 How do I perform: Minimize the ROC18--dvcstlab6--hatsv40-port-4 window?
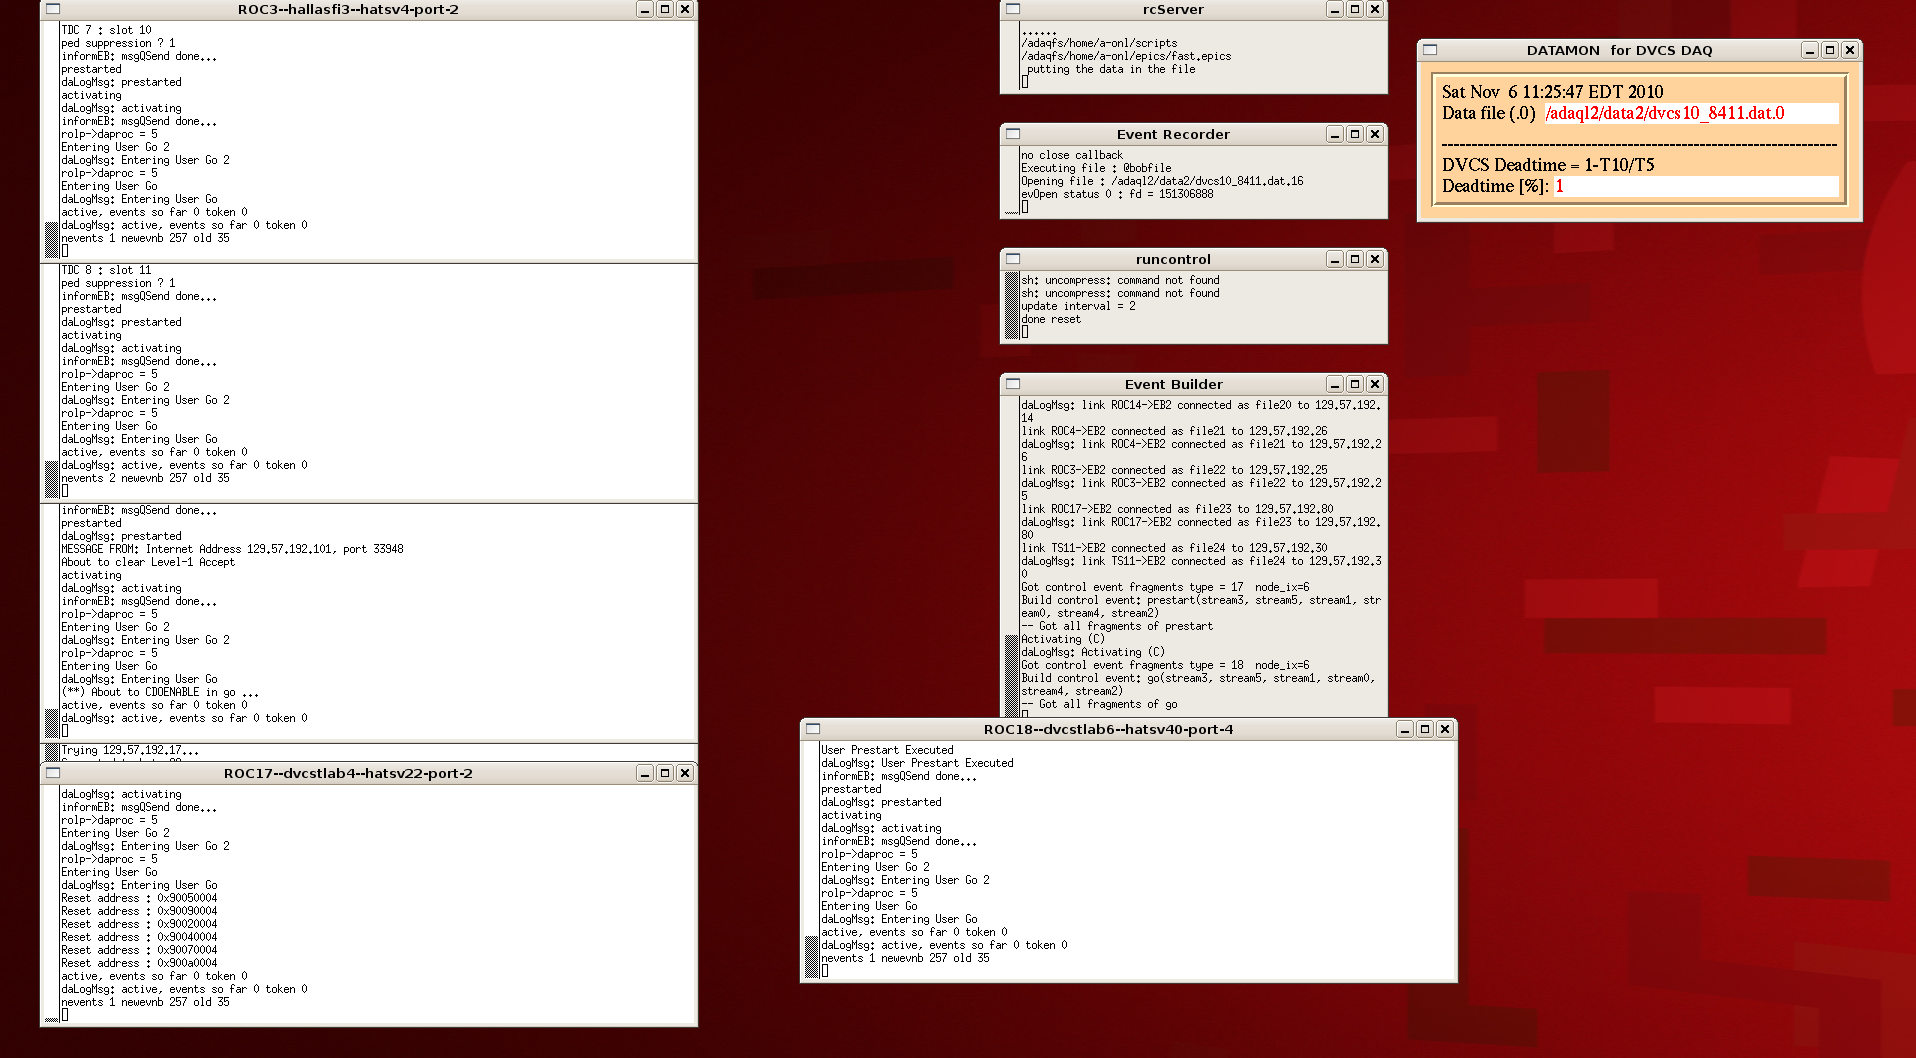(1405, 729)
